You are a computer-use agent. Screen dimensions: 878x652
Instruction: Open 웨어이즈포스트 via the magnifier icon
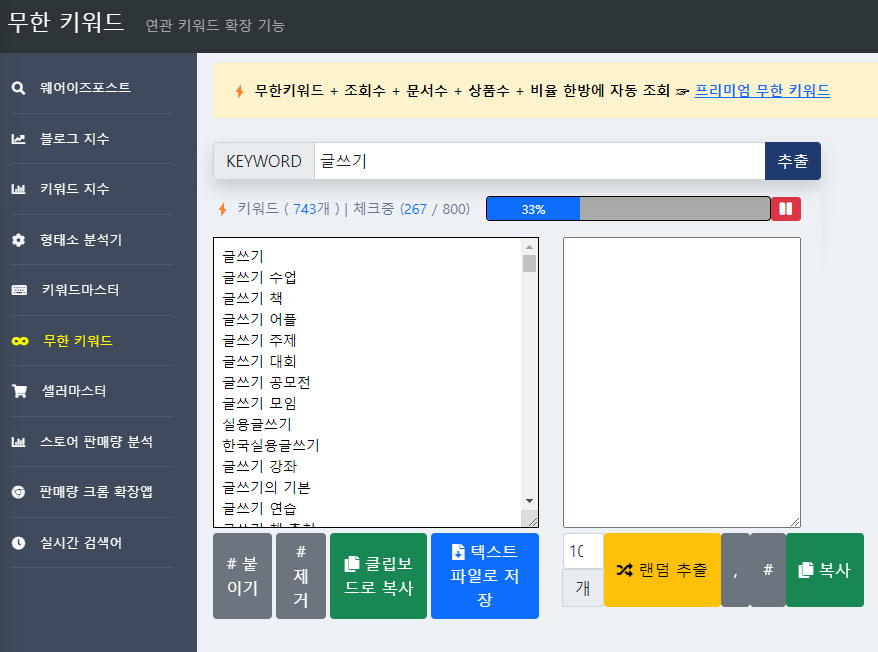click(18, 88)
